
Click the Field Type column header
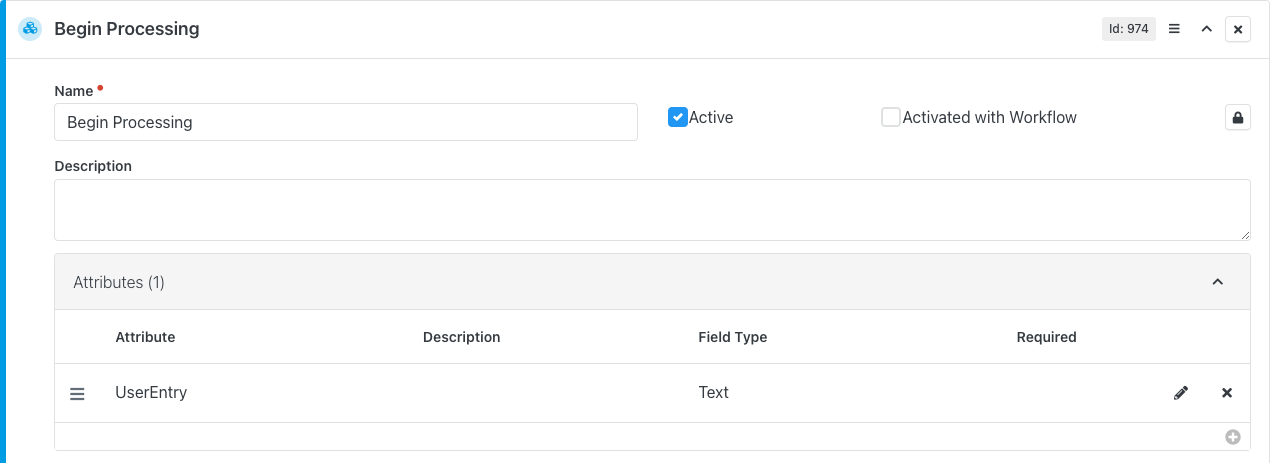pos(733,337)
